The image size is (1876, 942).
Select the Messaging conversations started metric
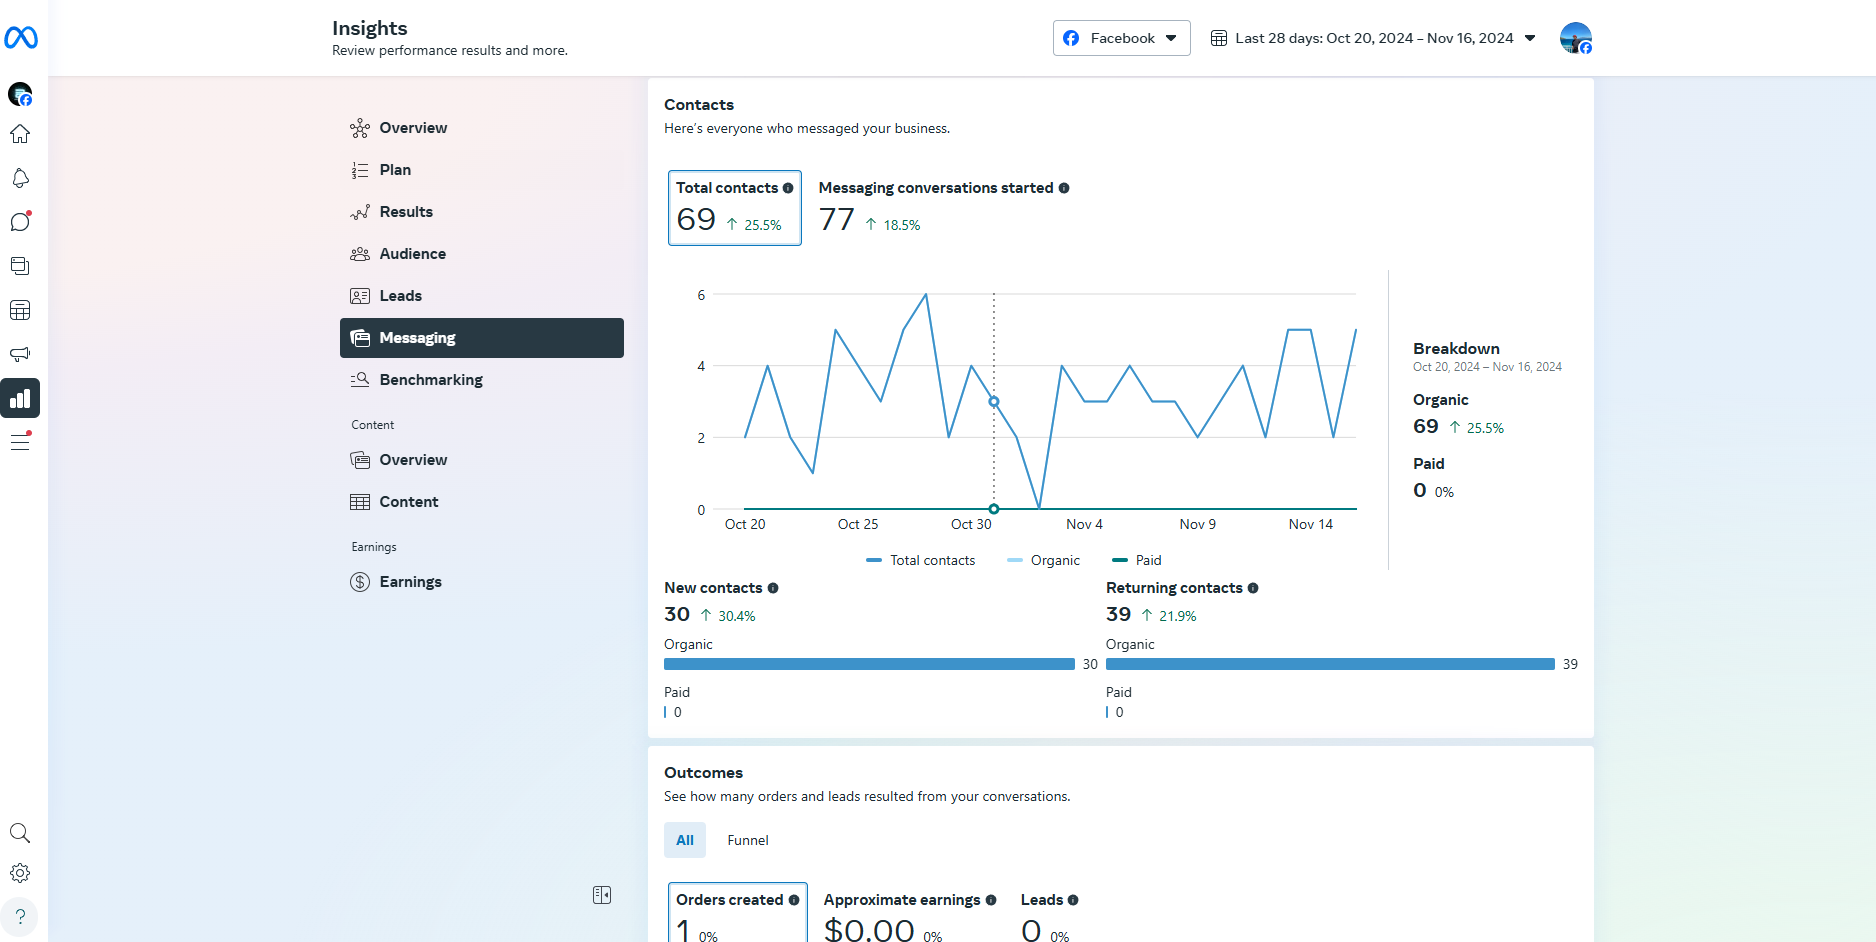click(x=944, y=208)
